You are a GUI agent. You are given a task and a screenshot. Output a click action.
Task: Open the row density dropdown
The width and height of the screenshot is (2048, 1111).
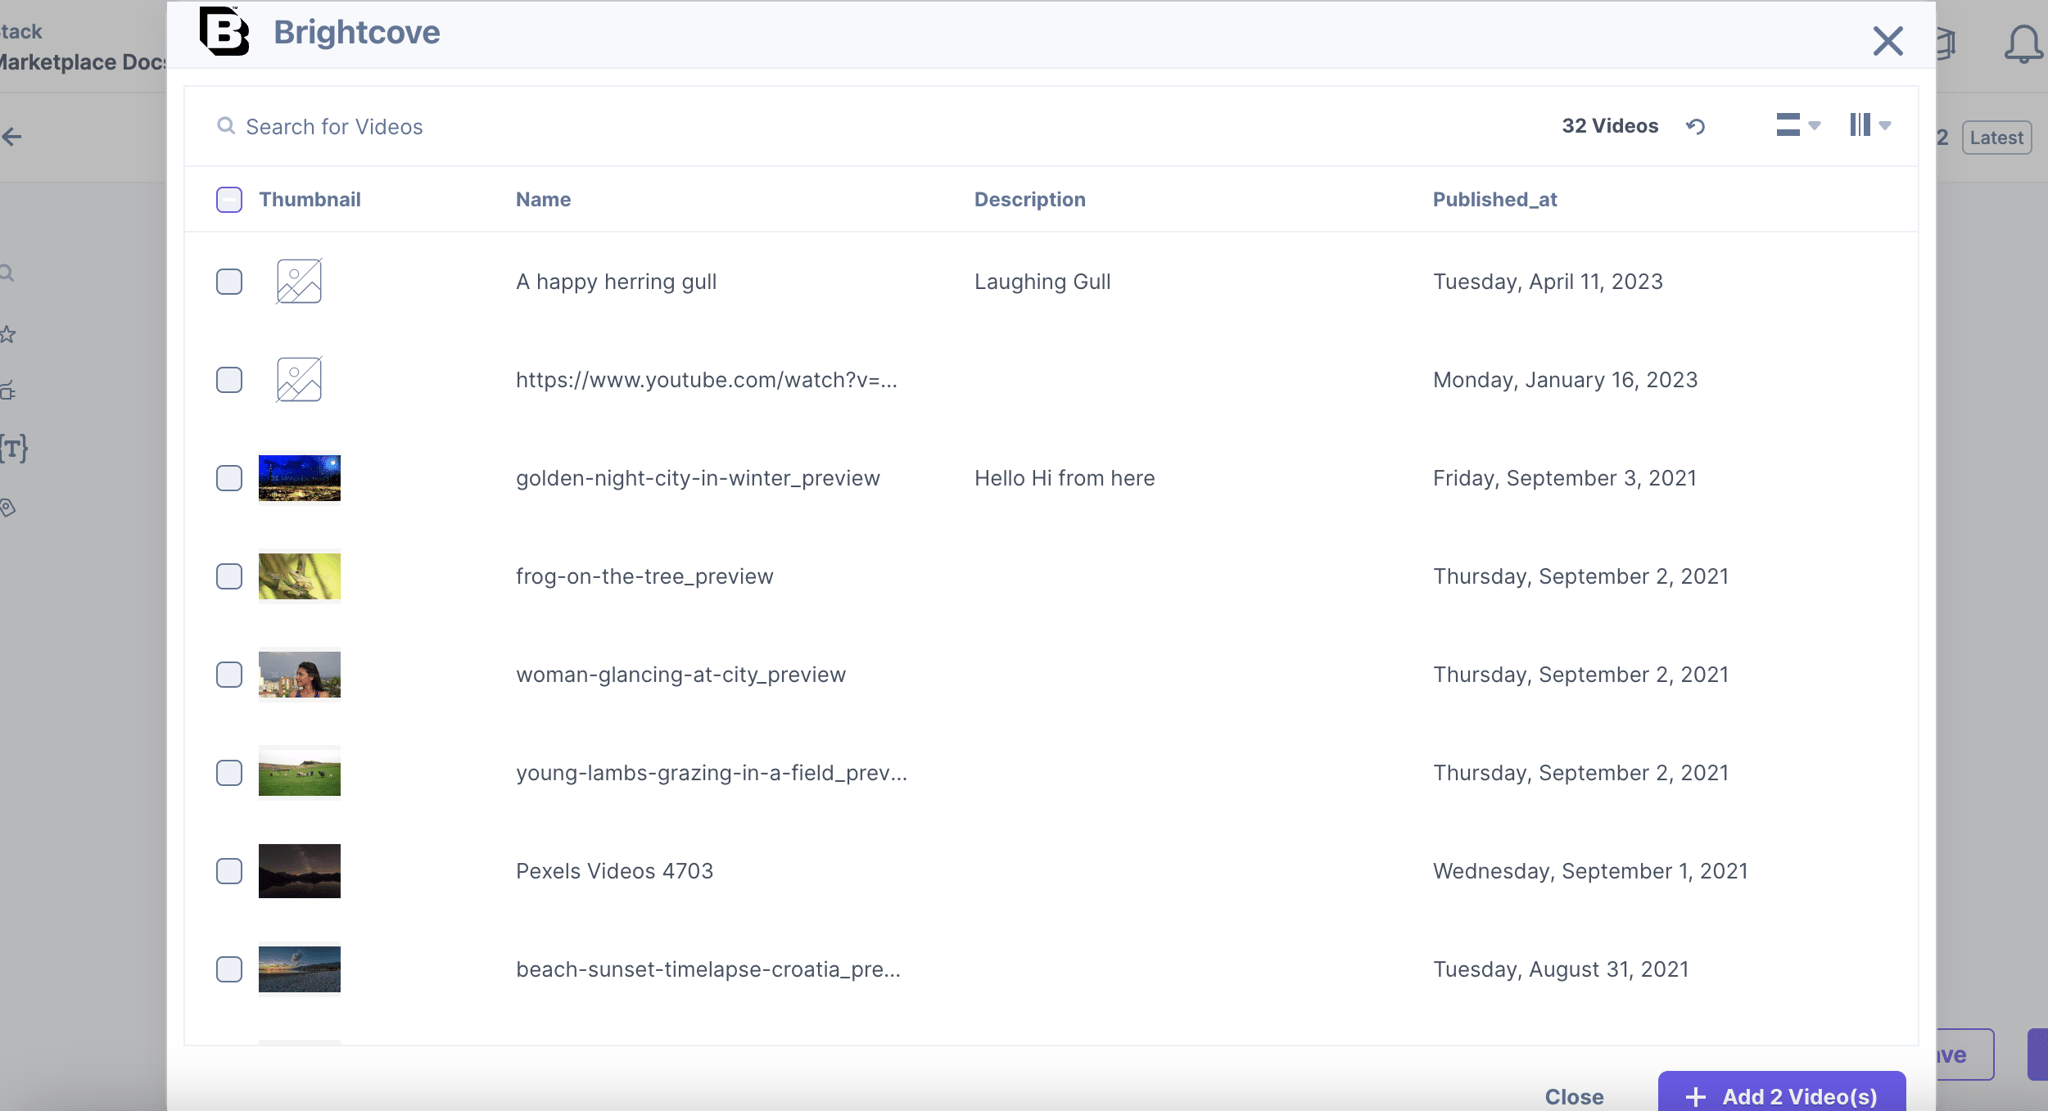[x=1798, y=125]
